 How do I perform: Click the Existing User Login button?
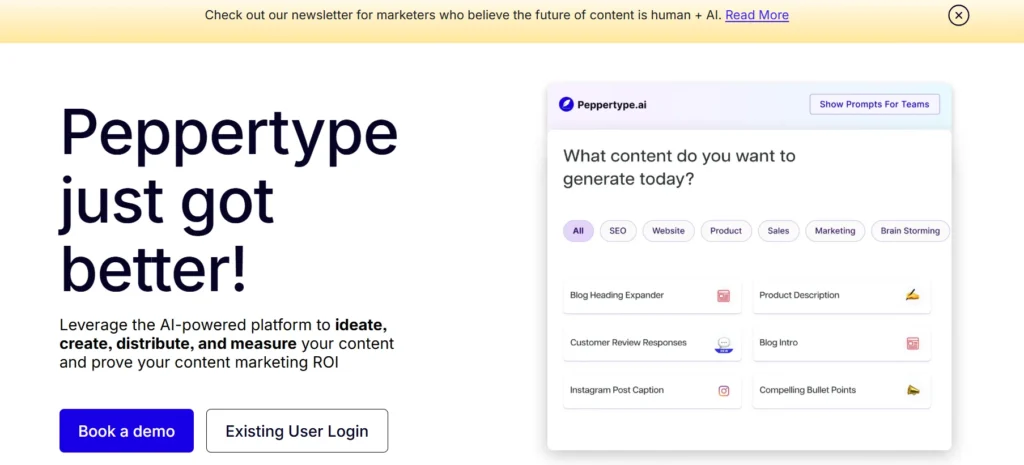tap(297, 431)
